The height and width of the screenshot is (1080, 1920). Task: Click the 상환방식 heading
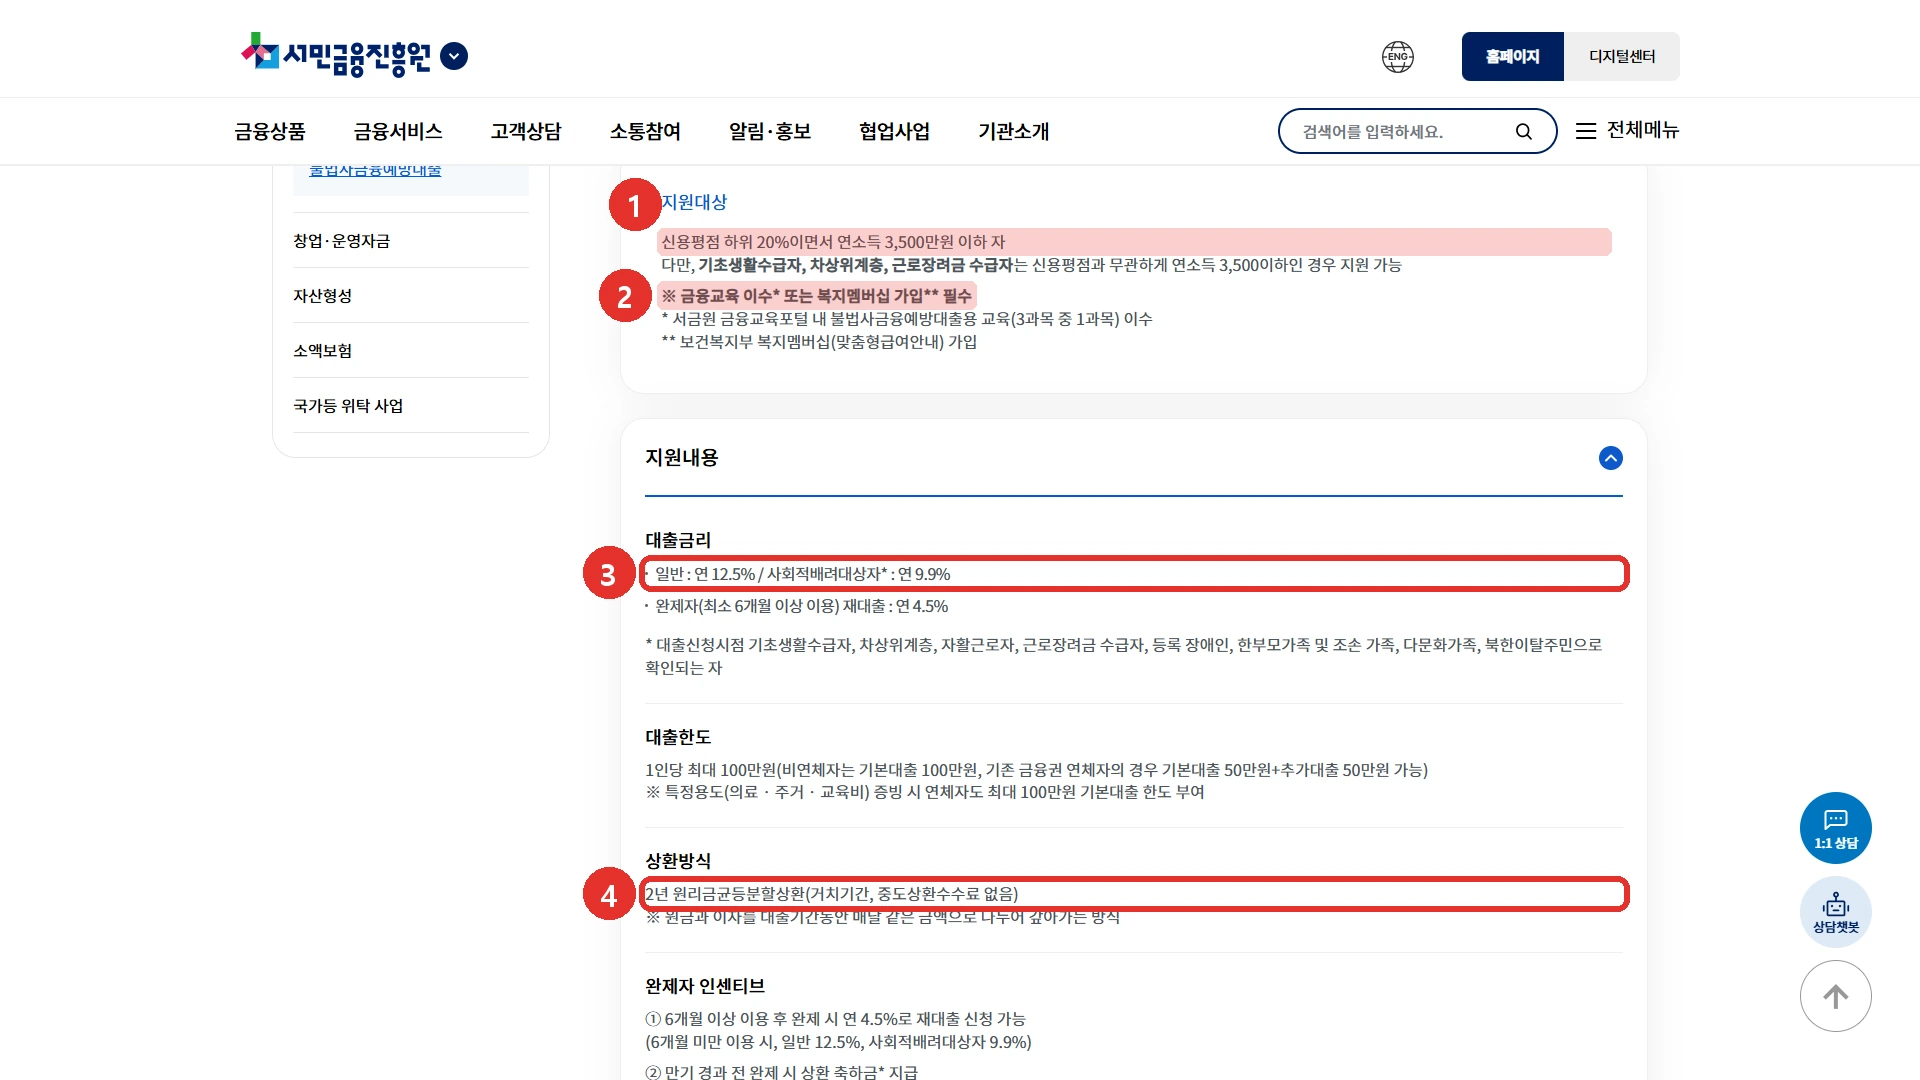point(678,861)
